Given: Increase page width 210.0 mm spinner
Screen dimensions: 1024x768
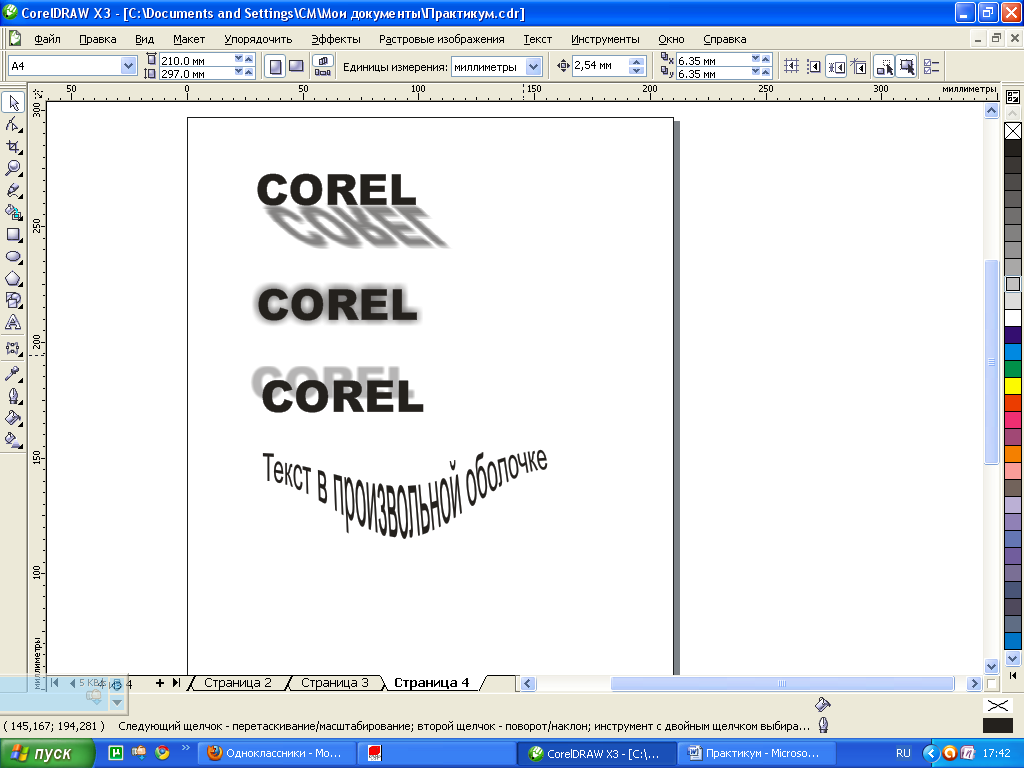Looking at the screenshot, I should [249, 59].
